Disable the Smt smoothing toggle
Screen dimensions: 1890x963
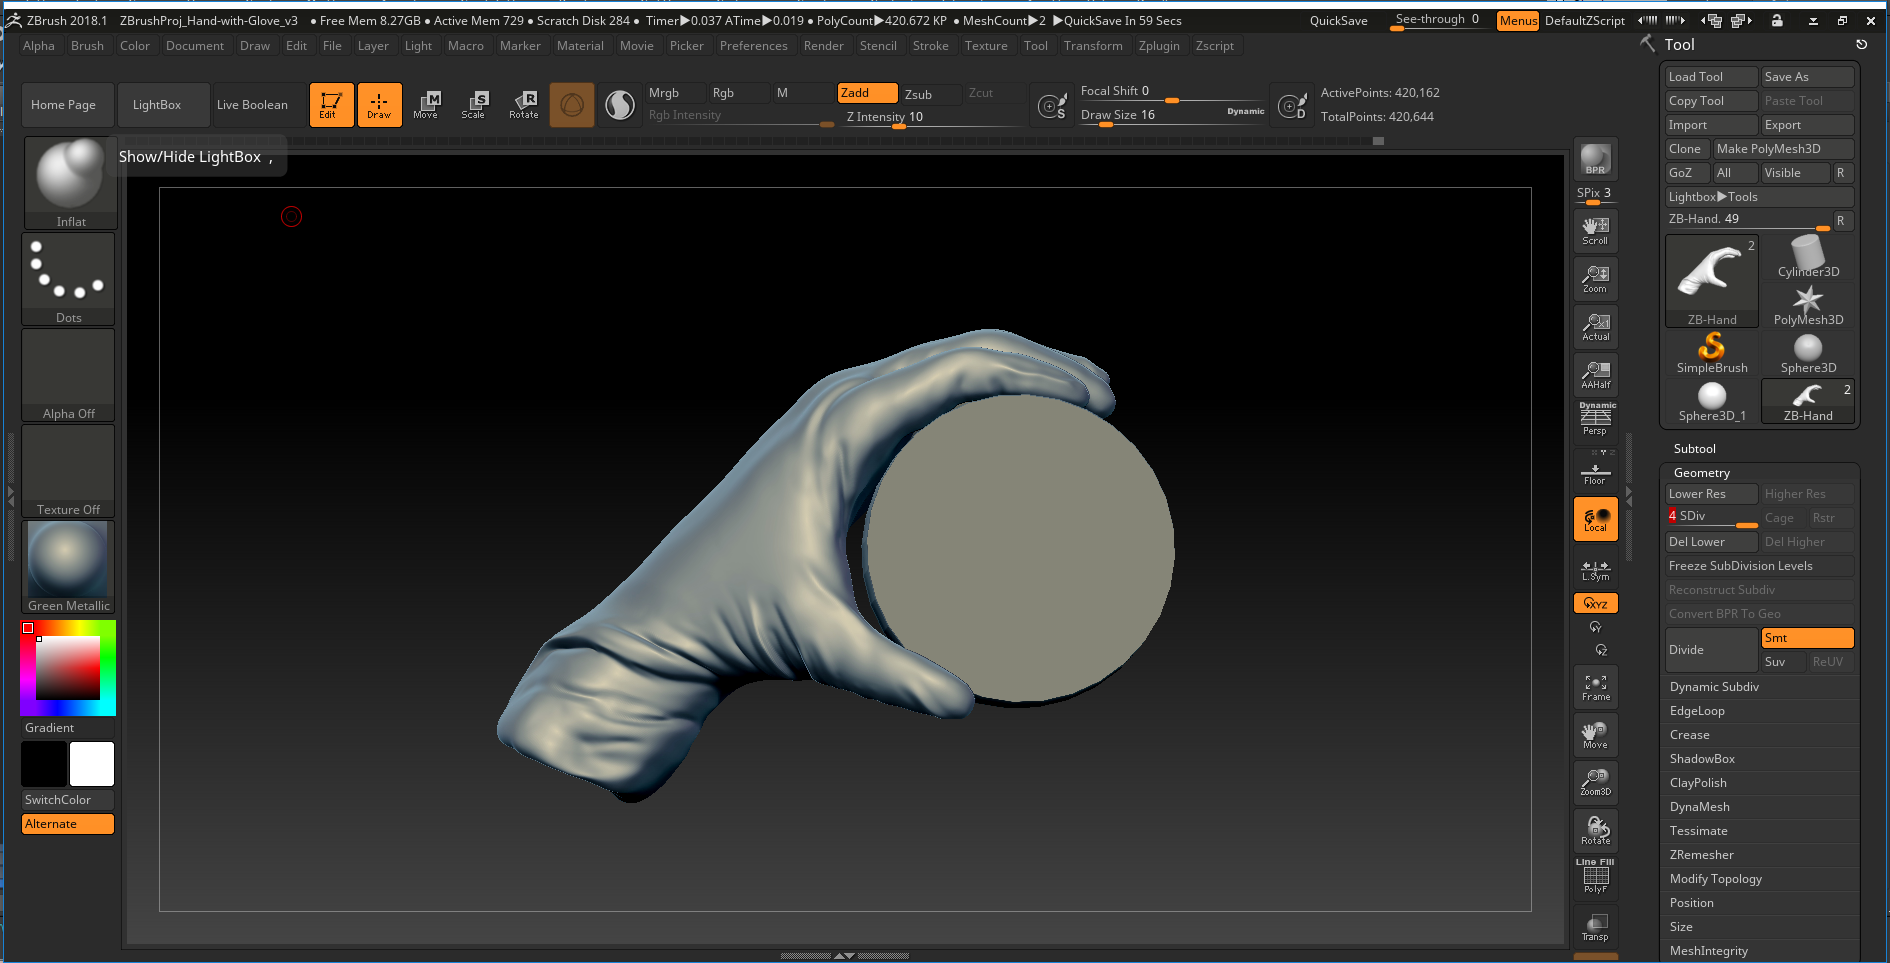[1807, 638]
